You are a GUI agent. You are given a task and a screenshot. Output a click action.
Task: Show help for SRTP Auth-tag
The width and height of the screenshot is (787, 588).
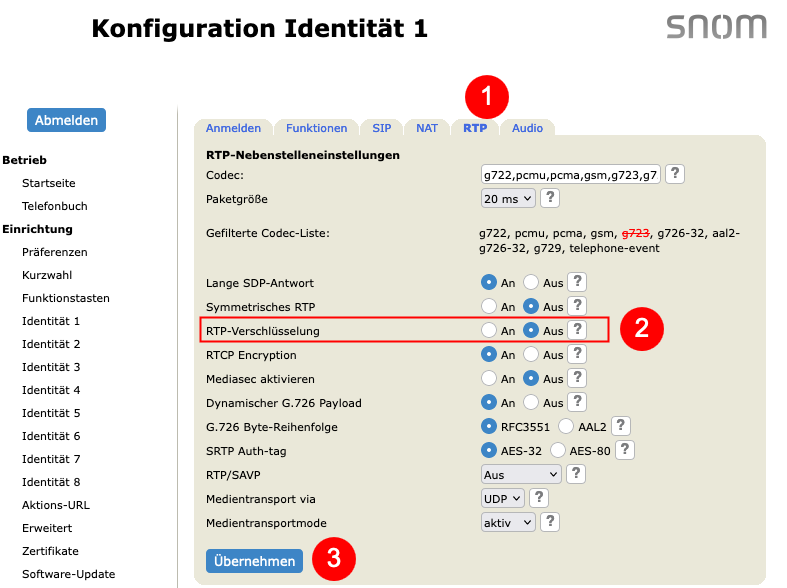(x=625, y=450)
